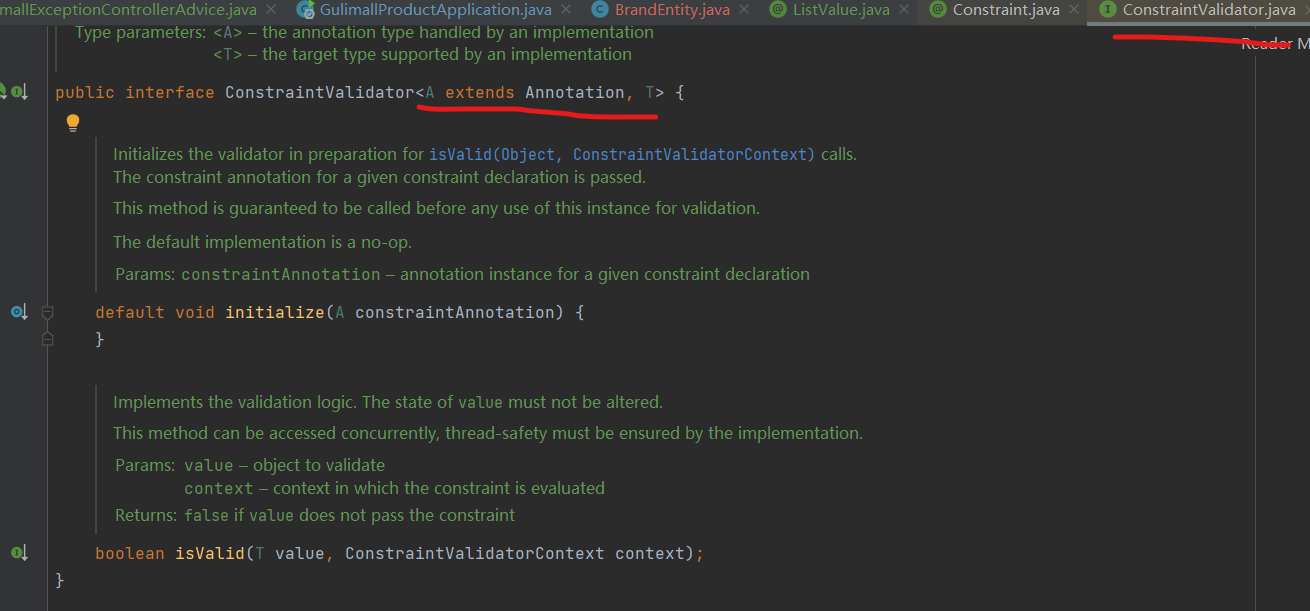1310x611 pixels.
Task: Close the BrandEntity.java tab
Action: click(x=745, y=10)
